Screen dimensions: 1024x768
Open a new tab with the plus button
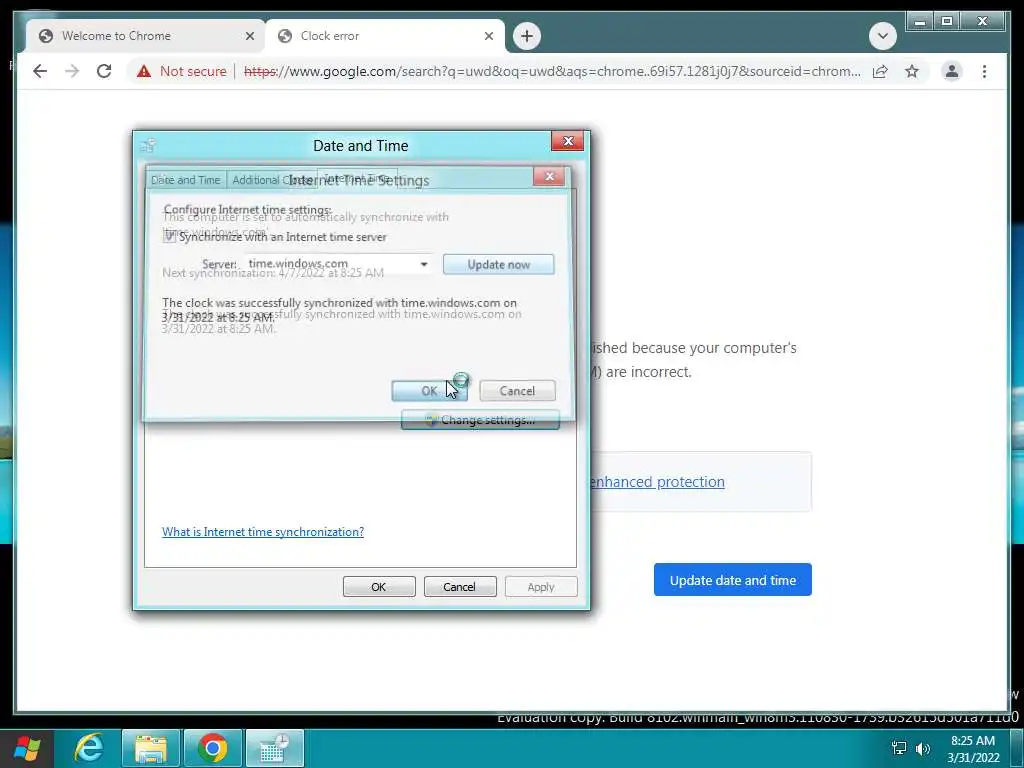point(527,36)
